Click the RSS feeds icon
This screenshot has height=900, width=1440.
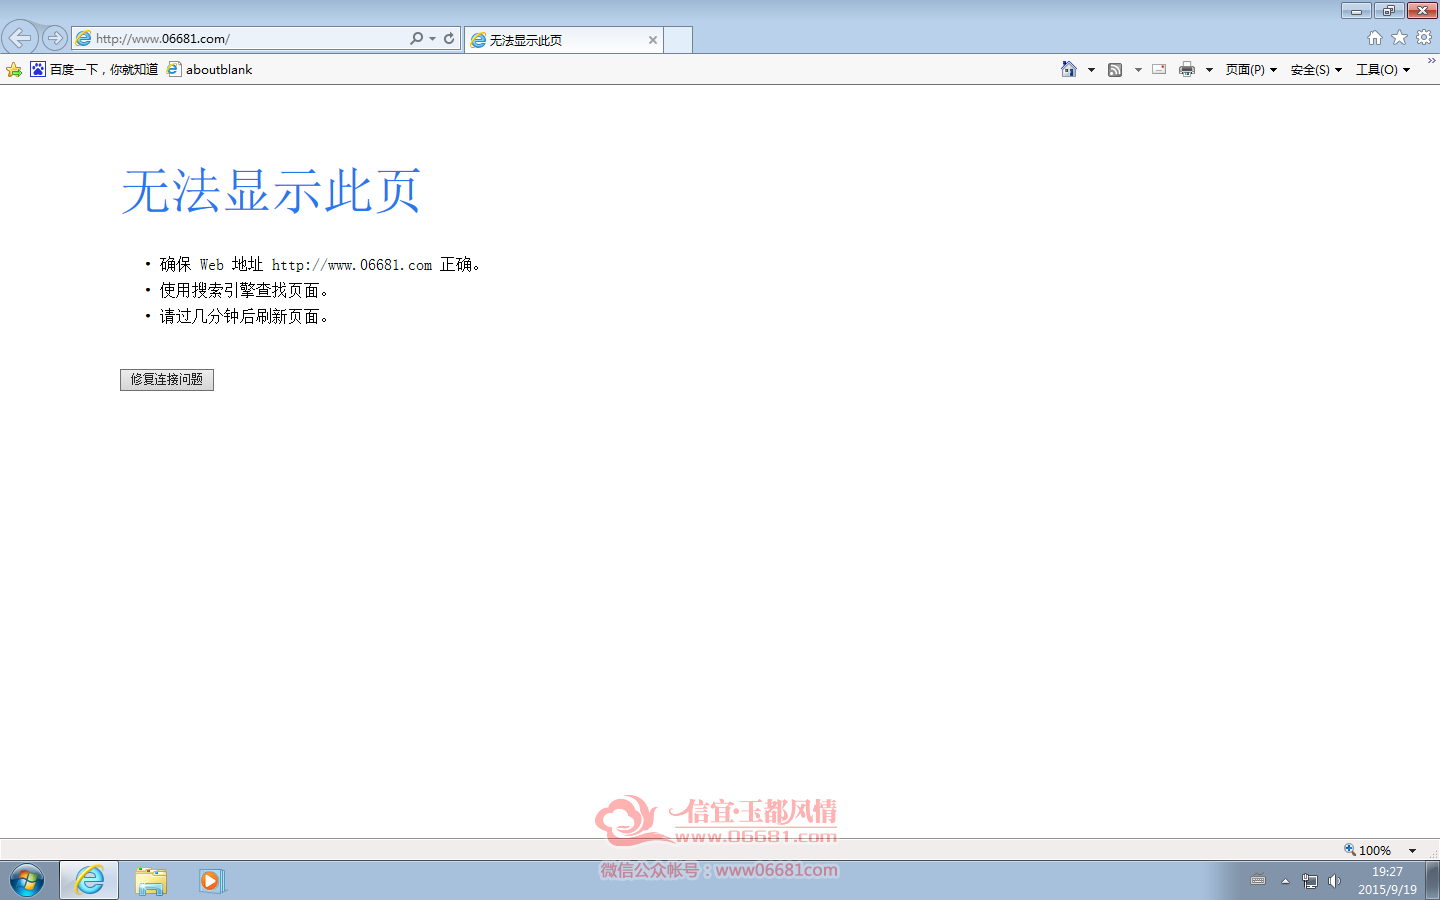coord(1115,69)
